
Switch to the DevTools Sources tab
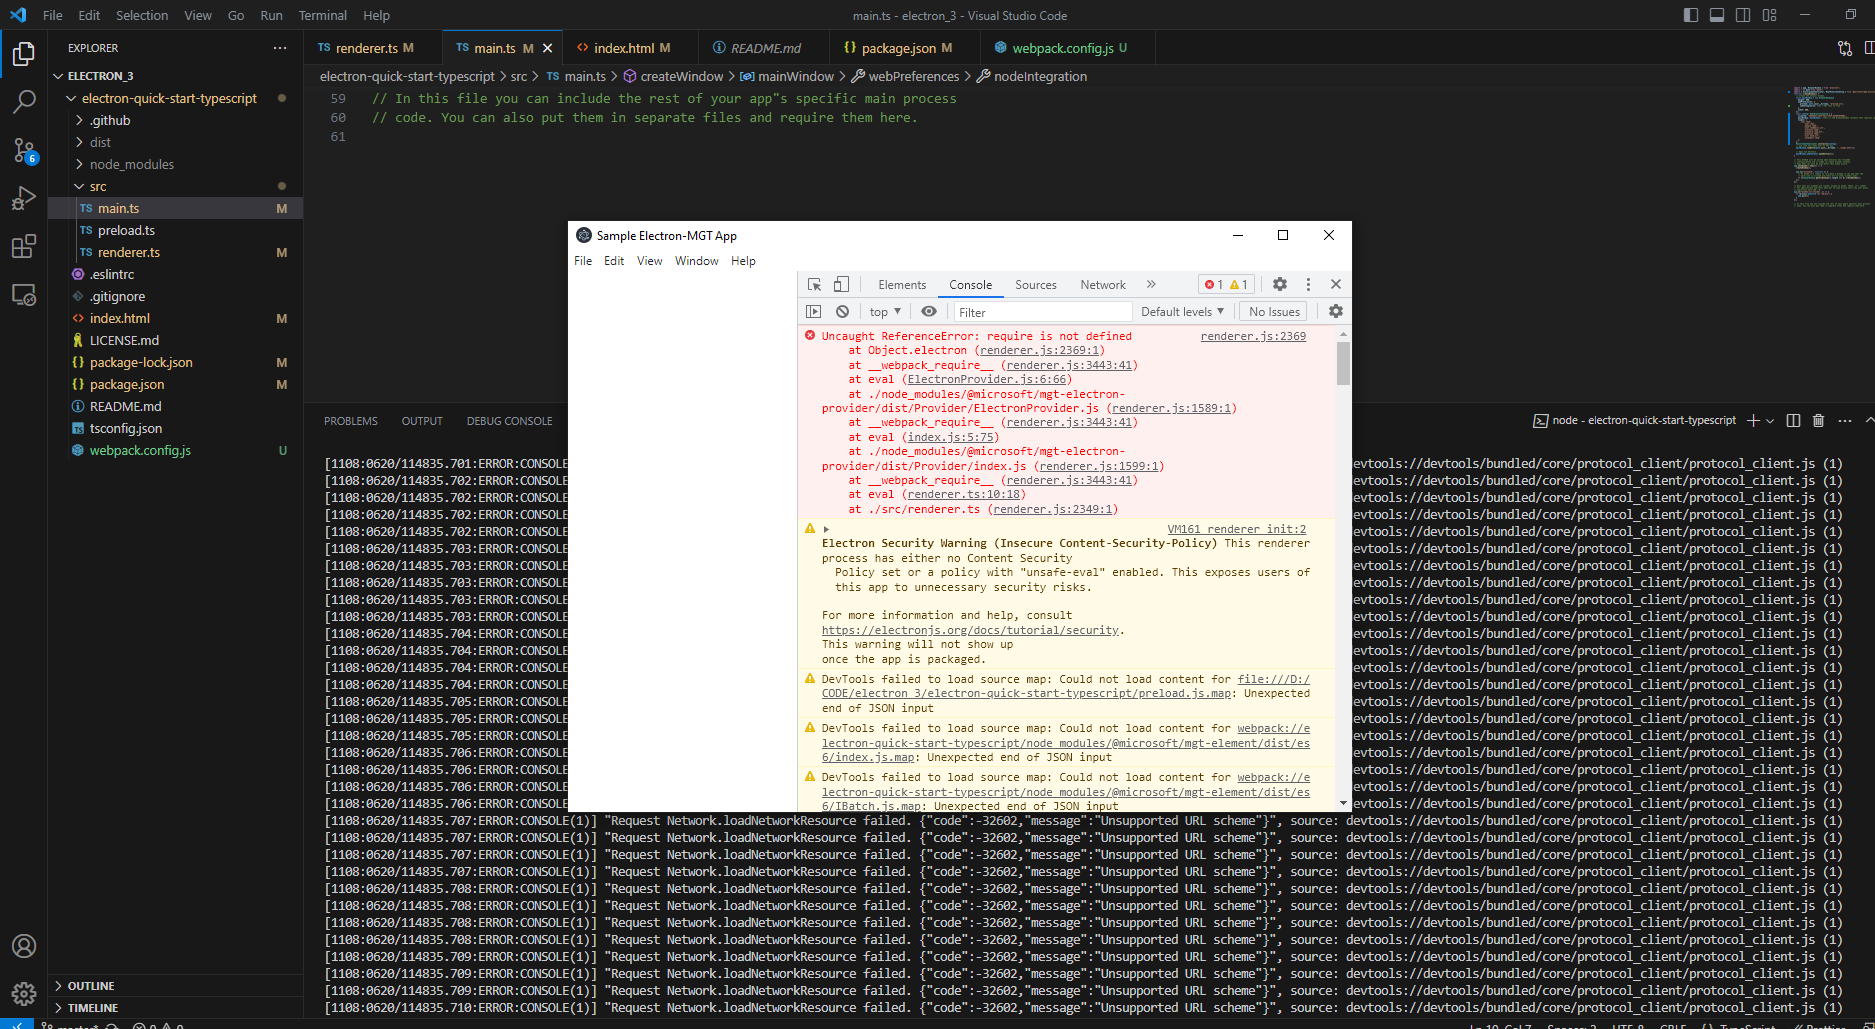pyautogui.click(x=1036, y=285)
